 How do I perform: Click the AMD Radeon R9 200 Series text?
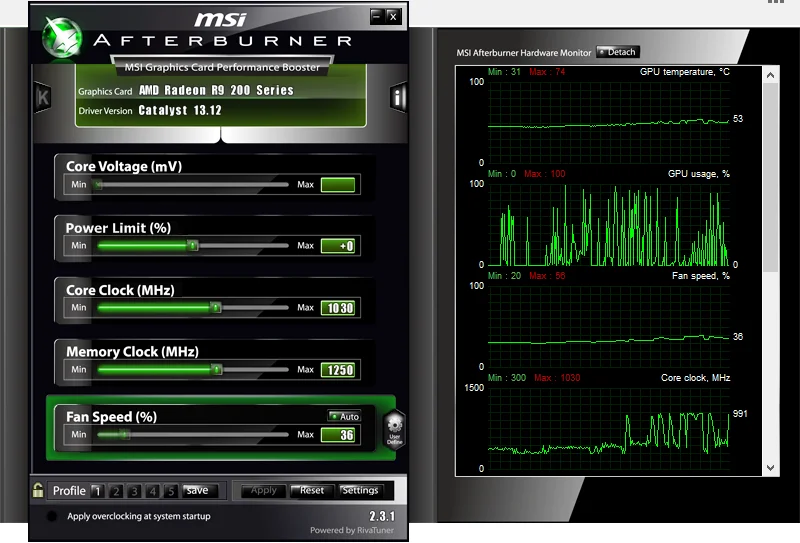click(x=216, y=90)
